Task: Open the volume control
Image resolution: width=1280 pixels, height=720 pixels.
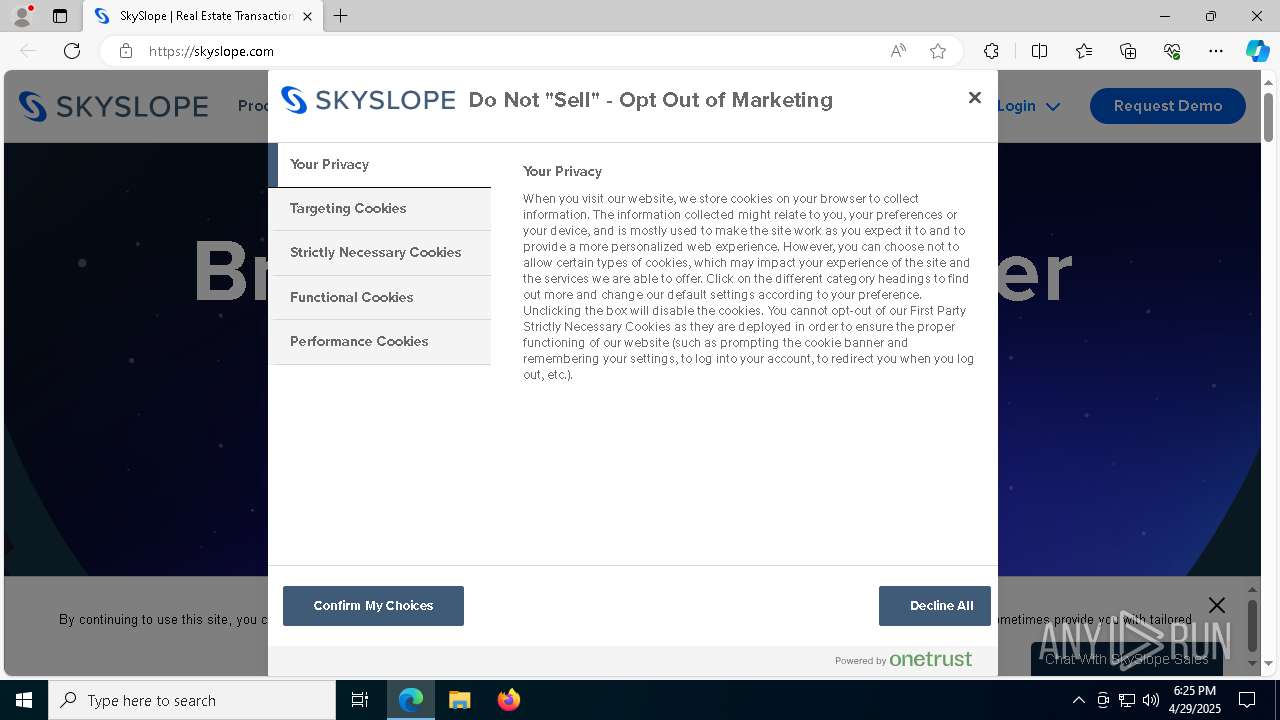Action: coord(1151,700)
